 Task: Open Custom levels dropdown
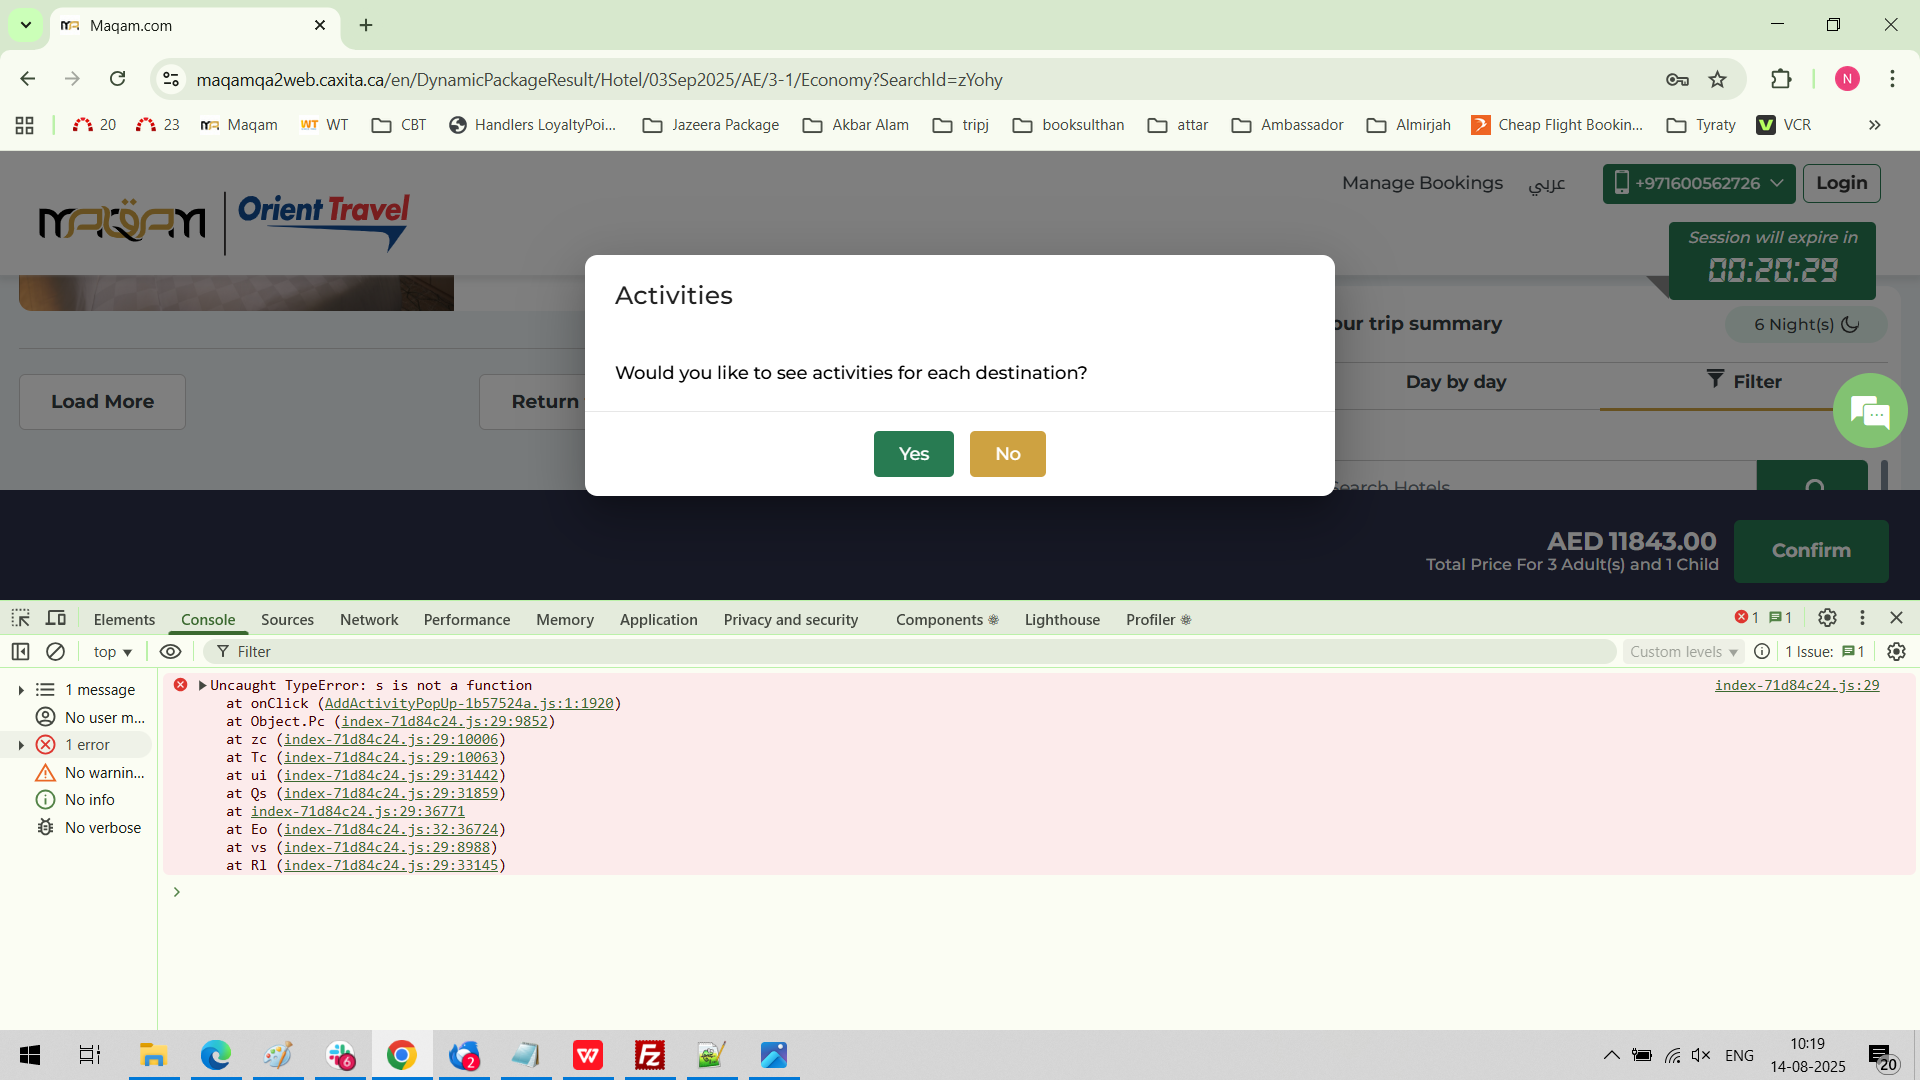point(1683,651)
